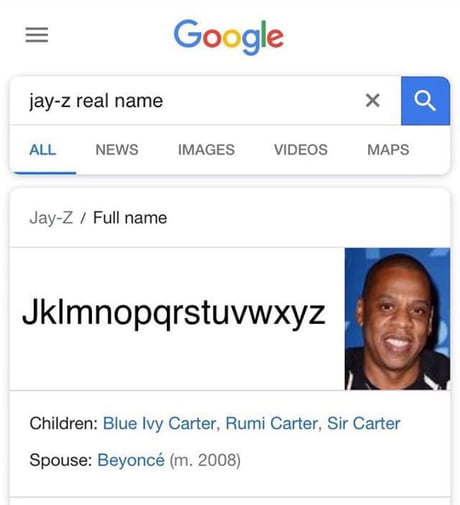Click the Children label
460x505 pixels.
pyautogui.click(x=63, y=424)
